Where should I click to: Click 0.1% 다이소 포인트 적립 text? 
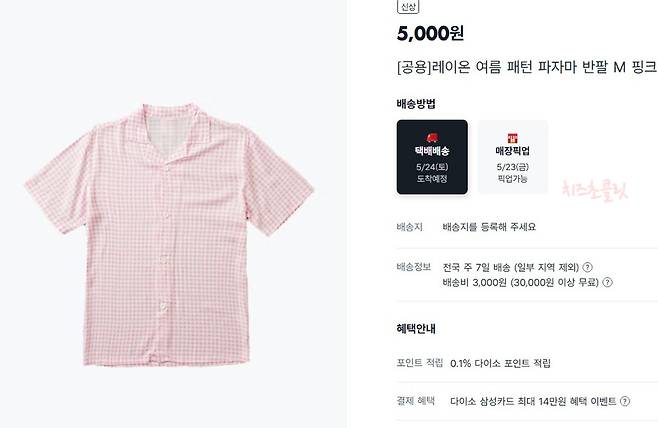tap(500, 363)
